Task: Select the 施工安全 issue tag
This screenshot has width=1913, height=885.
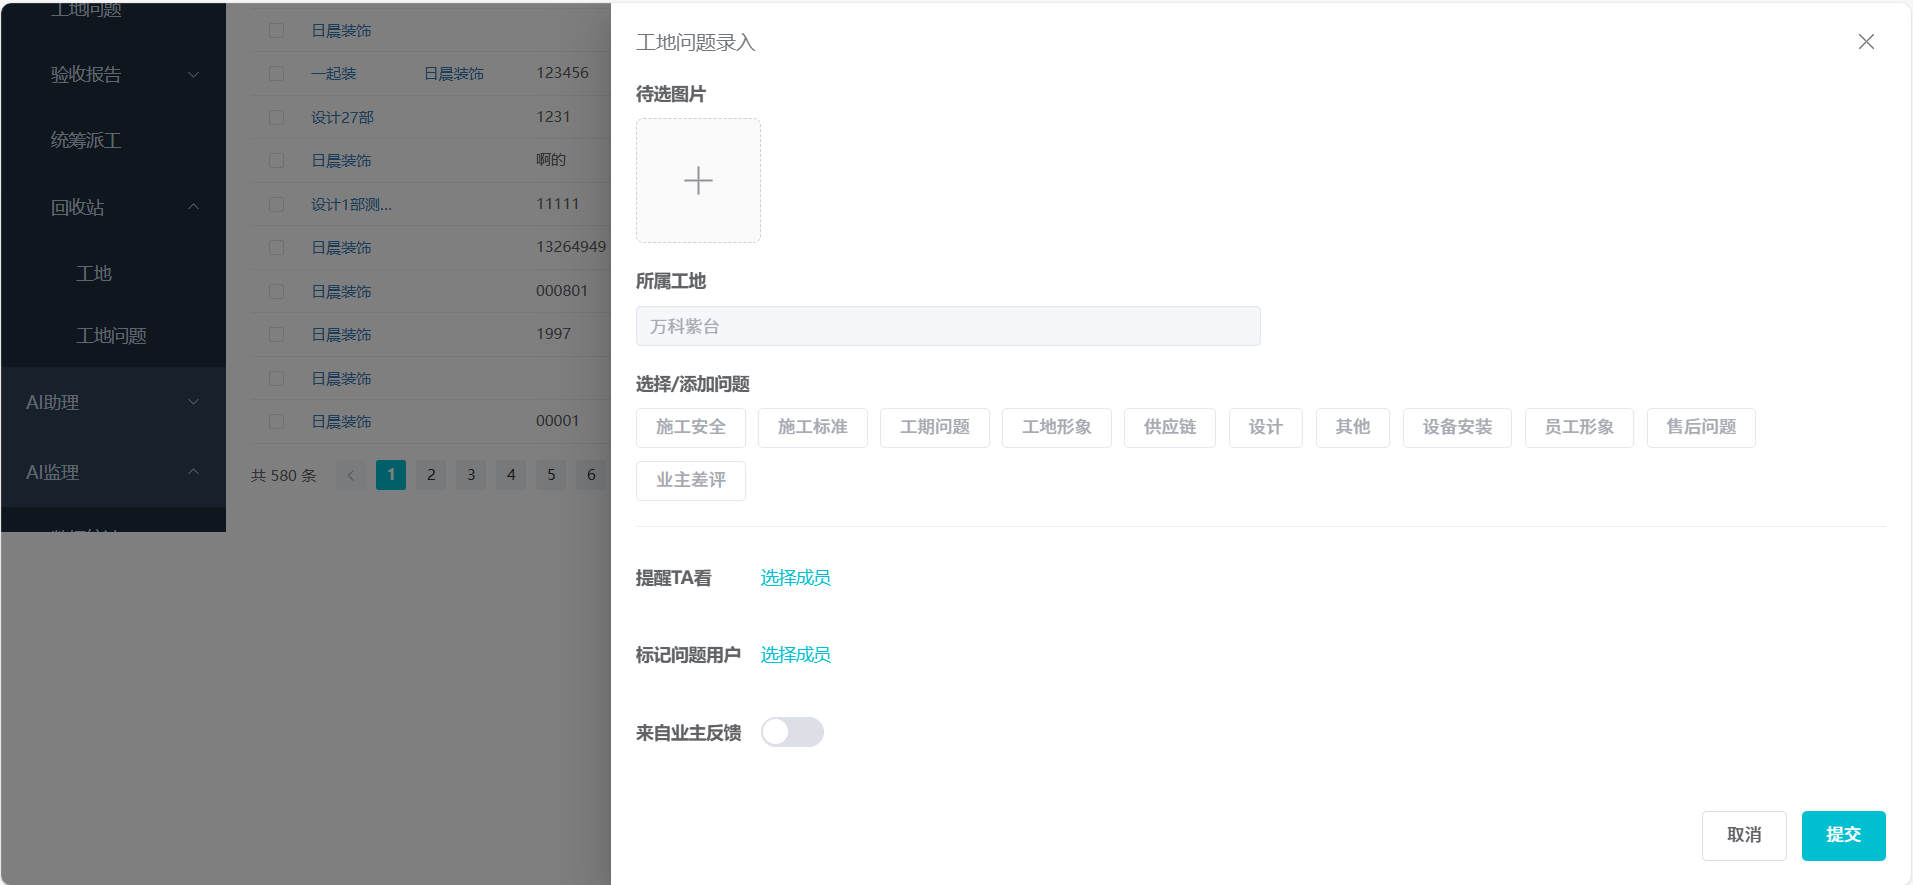Action: click(690, 427)
